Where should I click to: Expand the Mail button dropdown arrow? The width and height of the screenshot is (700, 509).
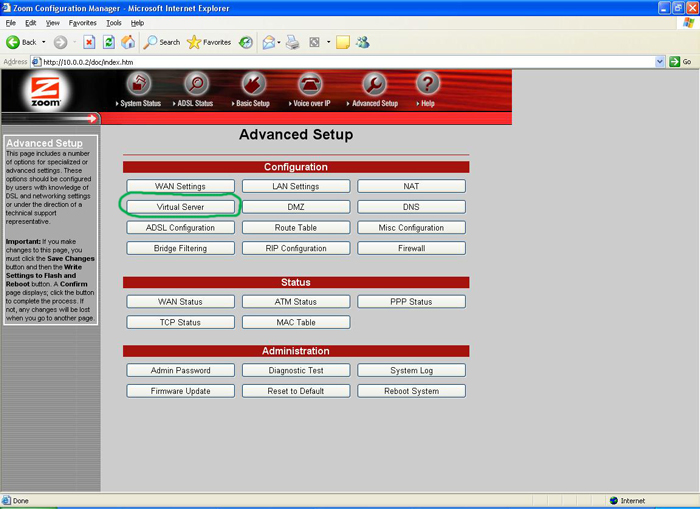[x=279, y=42]
